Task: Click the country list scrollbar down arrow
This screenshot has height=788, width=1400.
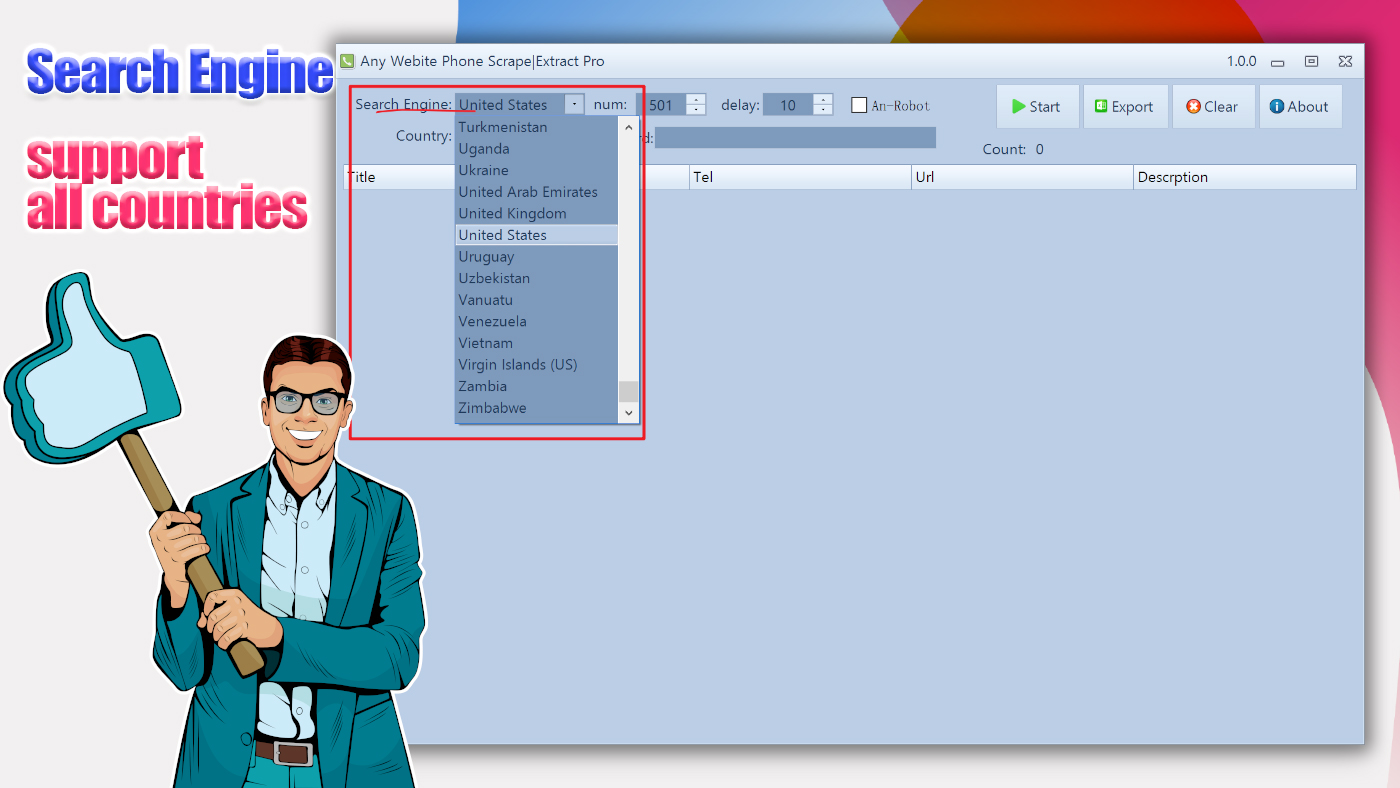Action: (628, 412)
